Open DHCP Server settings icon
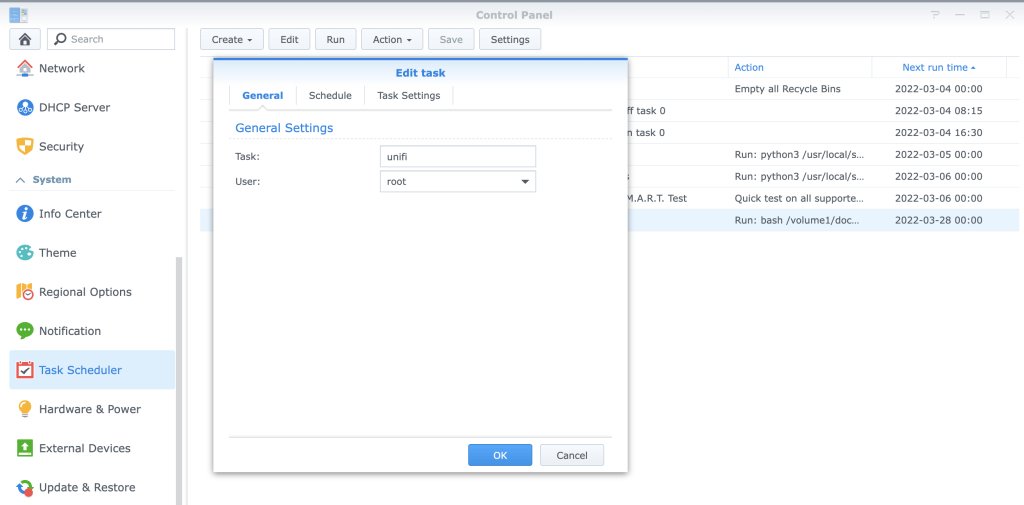This screenshot has width=1024, height=505. [x=25, y=107]
